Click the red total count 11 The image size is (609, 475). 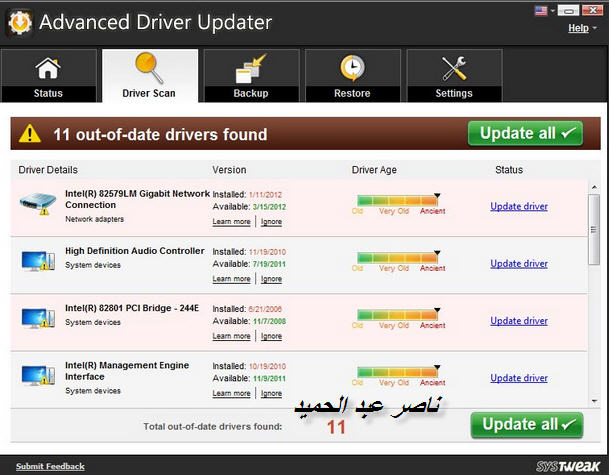(336, 427)
